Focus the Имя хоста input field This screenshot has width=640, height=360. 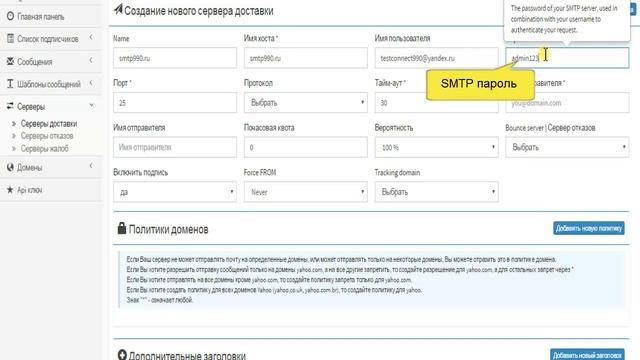305,58
